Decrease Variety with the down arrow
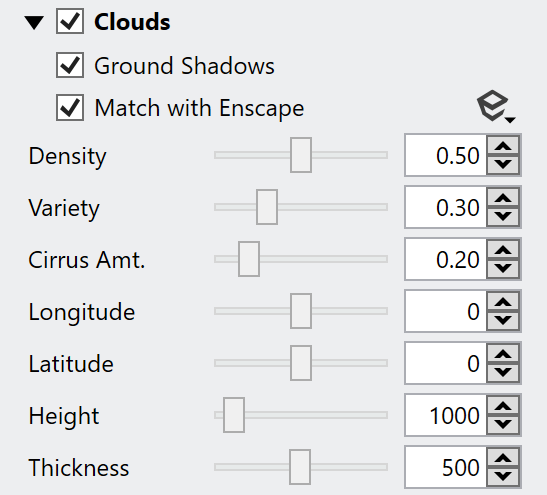 [503, 216]
